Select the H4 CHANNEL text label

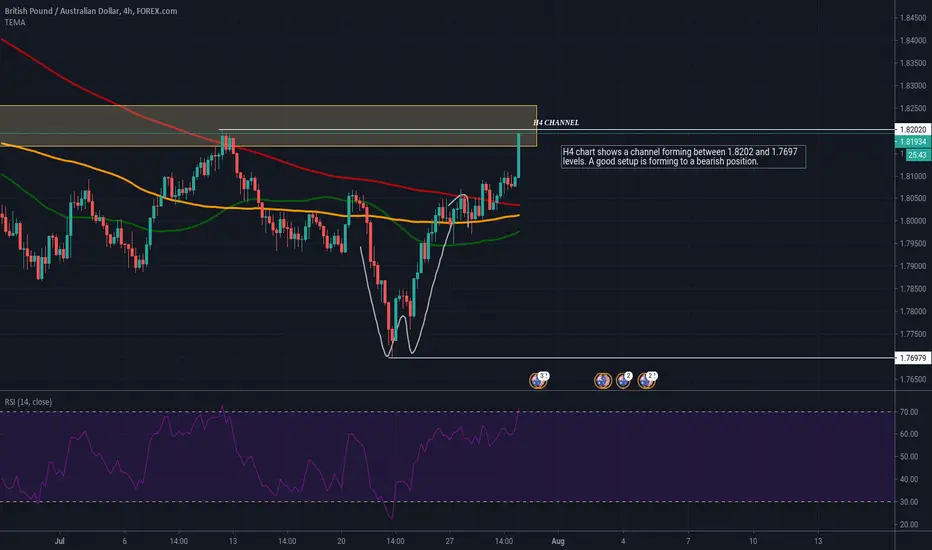[x=556, y=122]
